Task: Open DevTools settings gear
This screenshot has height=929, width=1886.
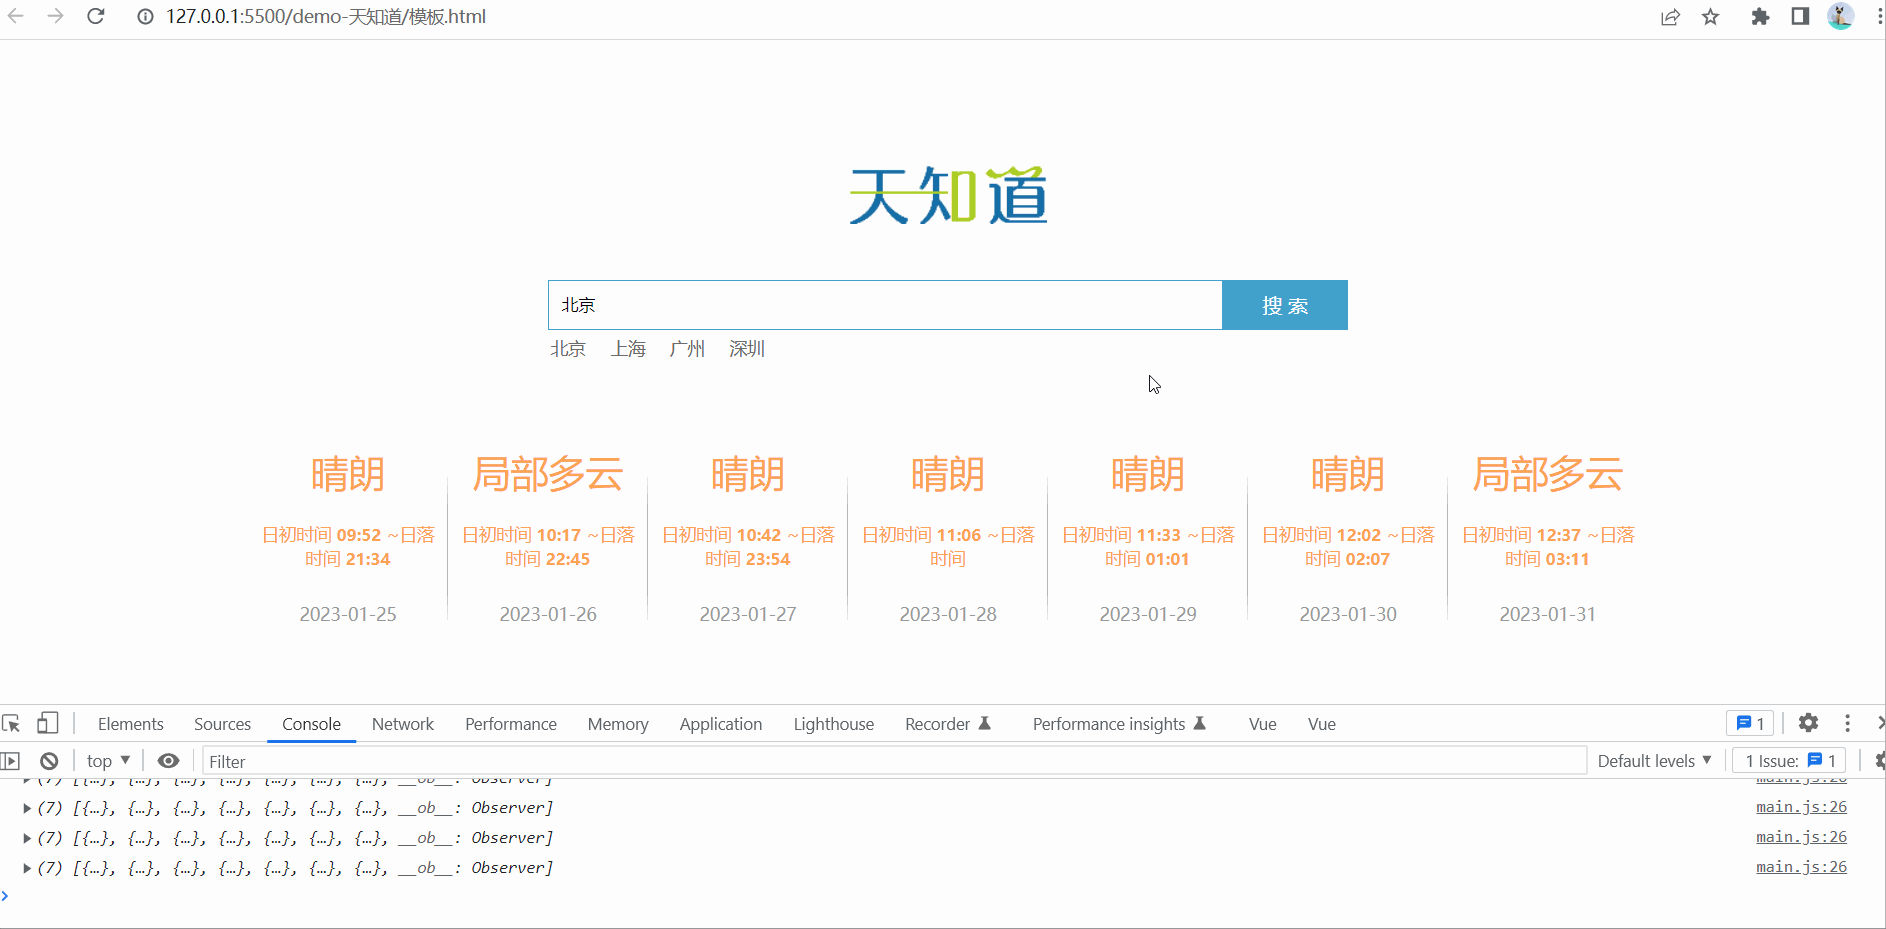Action: pyautogui.click(x=1808, y=722)
